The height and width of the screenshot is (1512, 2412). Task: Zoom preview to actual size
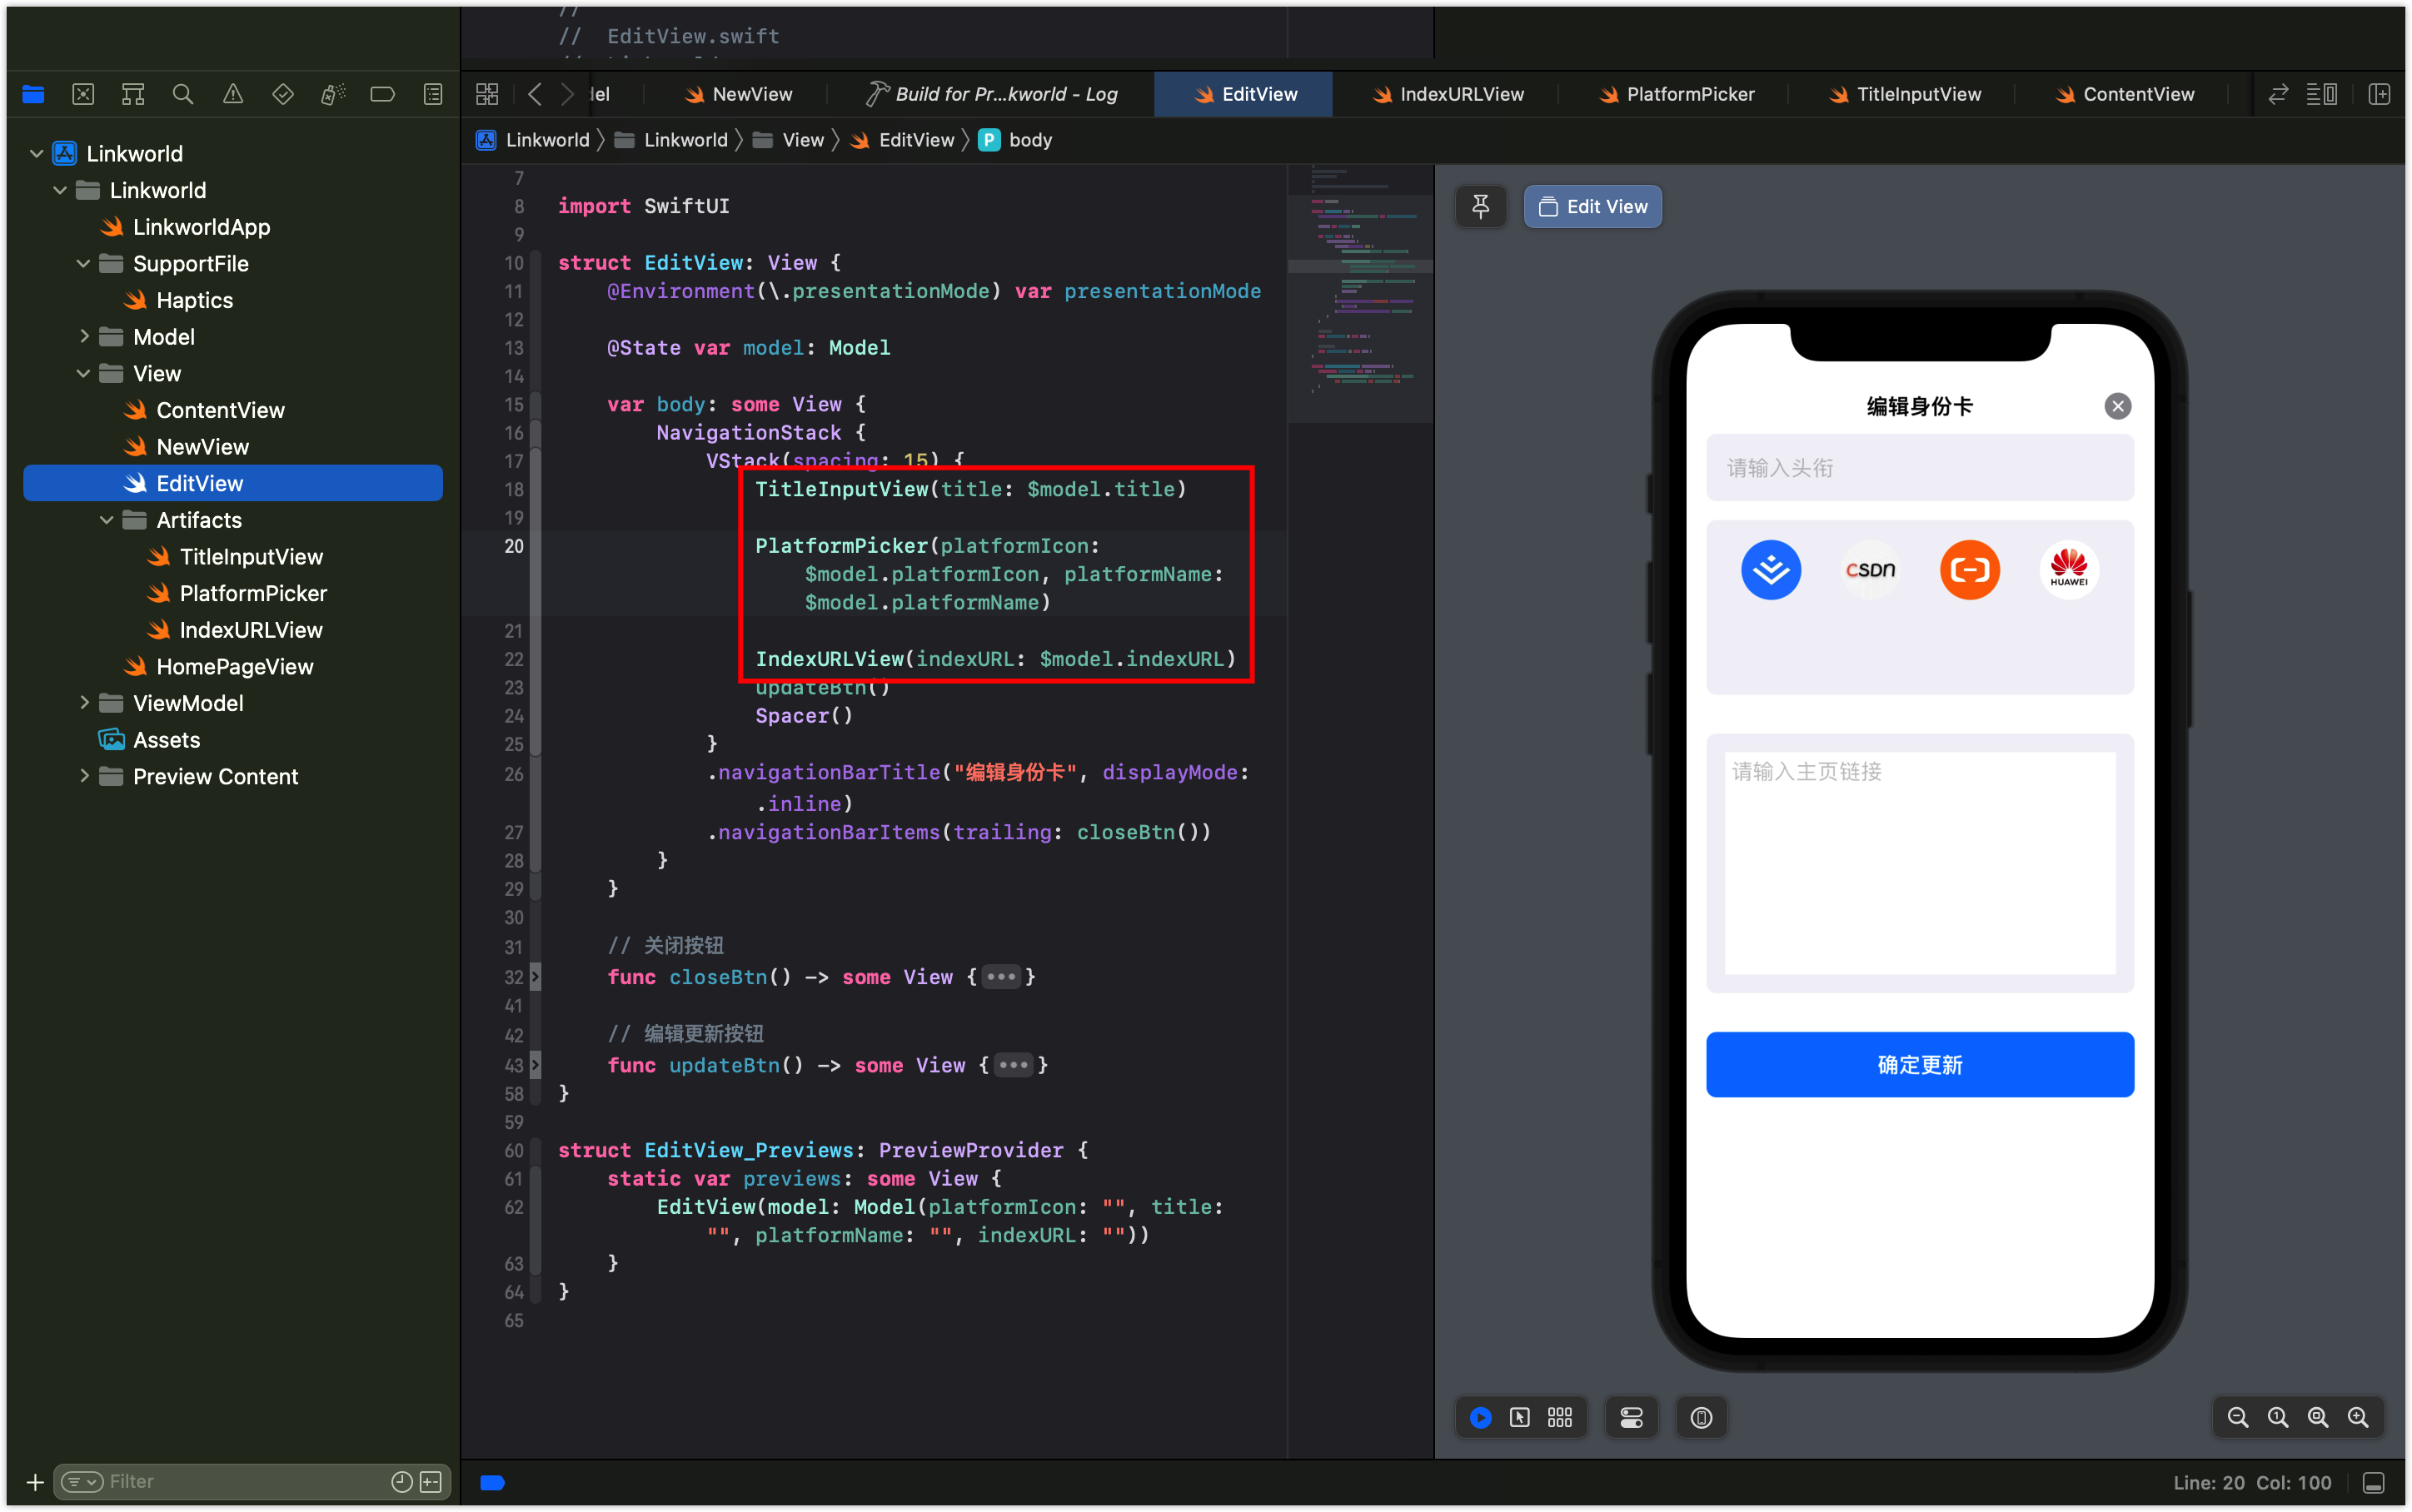2278,1417
